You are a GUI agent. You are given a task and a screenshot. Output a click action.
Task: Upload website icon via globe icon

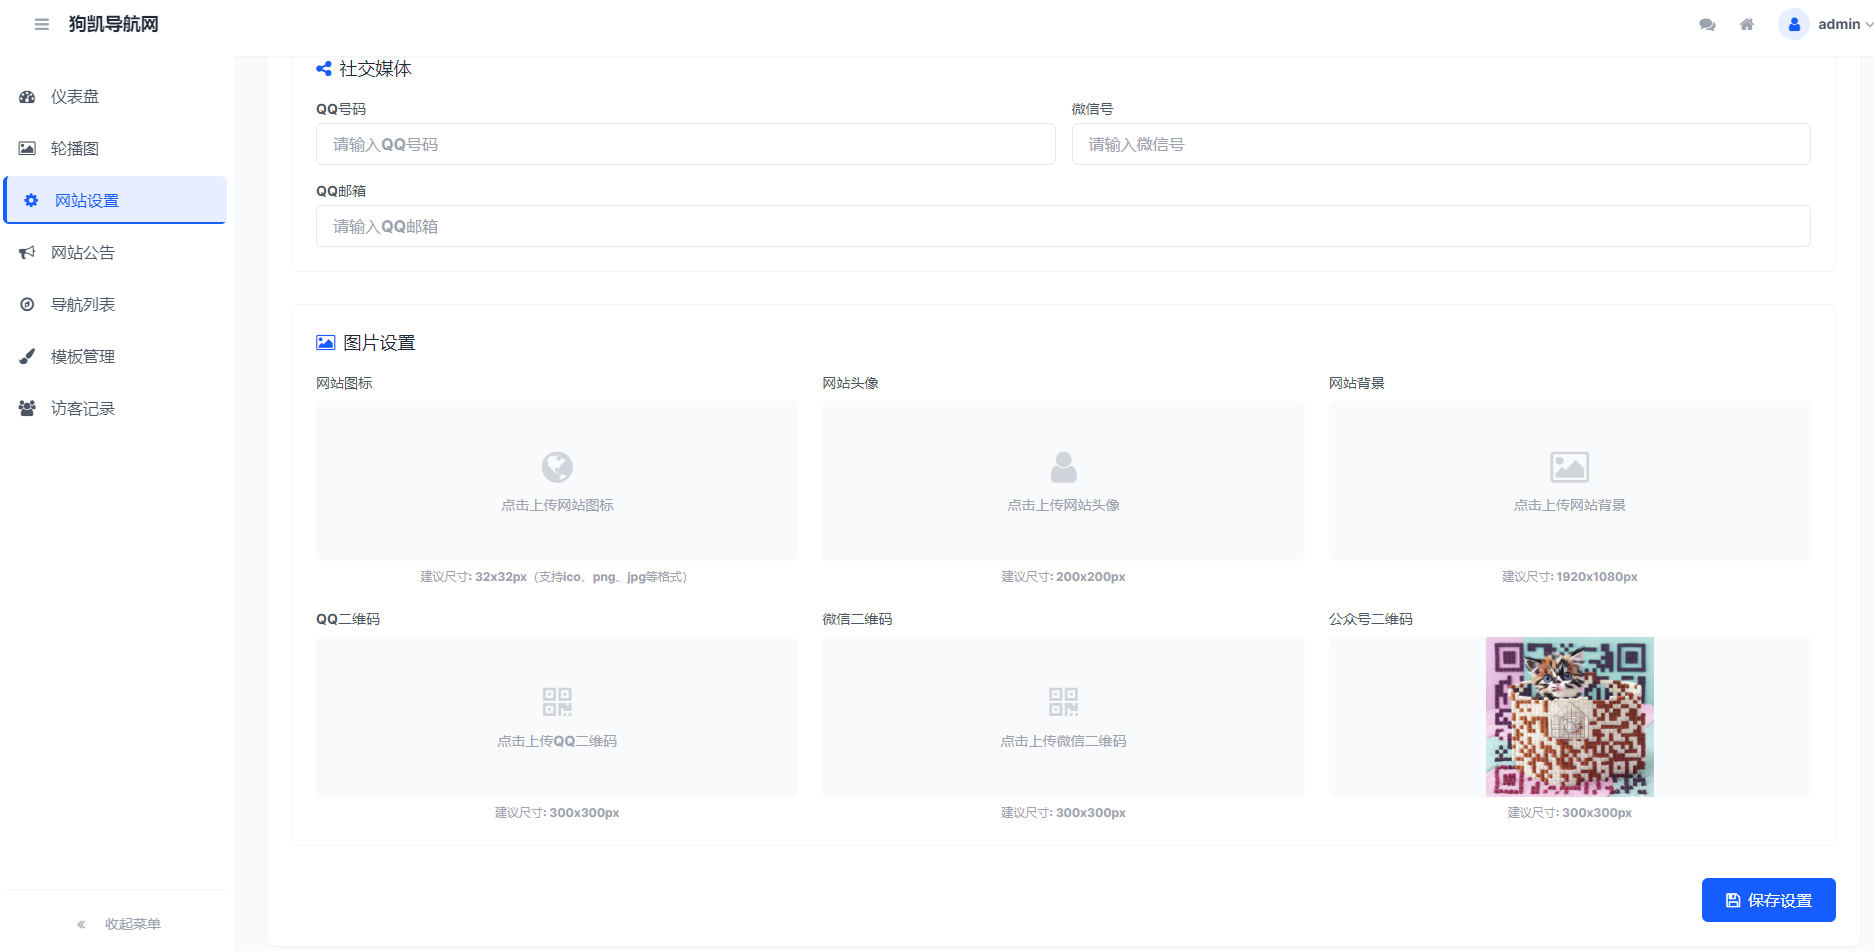pyautogui.click(x=557, y=467)
